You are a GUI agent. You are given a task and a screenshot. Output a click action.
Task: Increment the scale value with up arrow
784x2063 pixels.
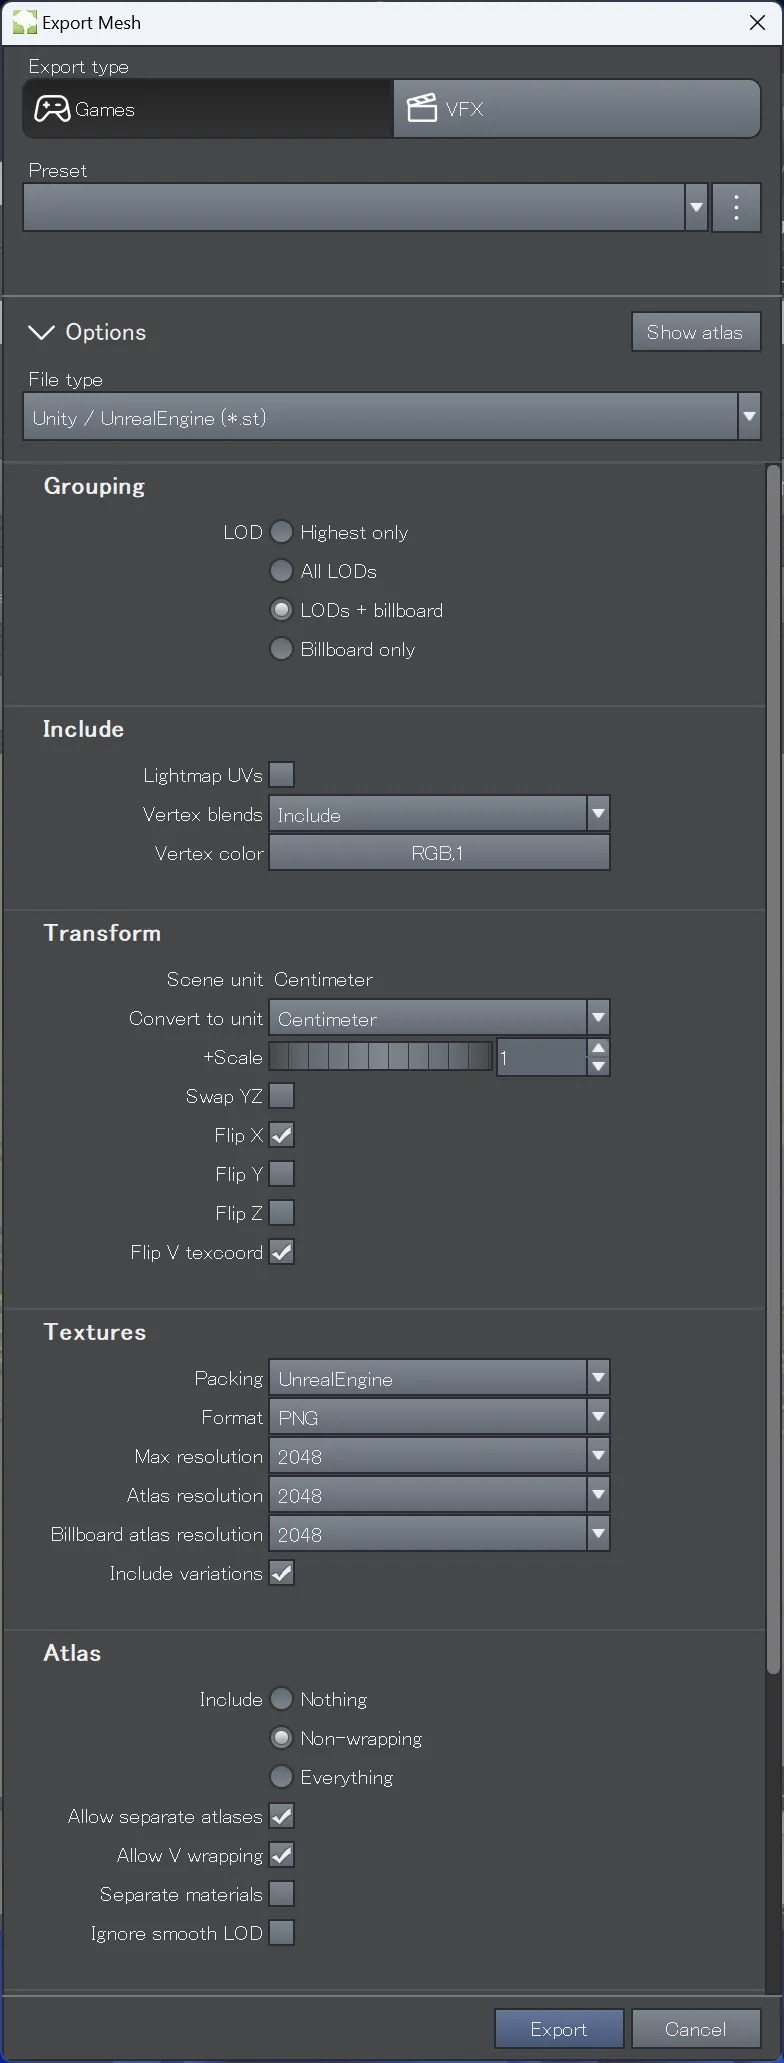click(x=598, y=1048)
